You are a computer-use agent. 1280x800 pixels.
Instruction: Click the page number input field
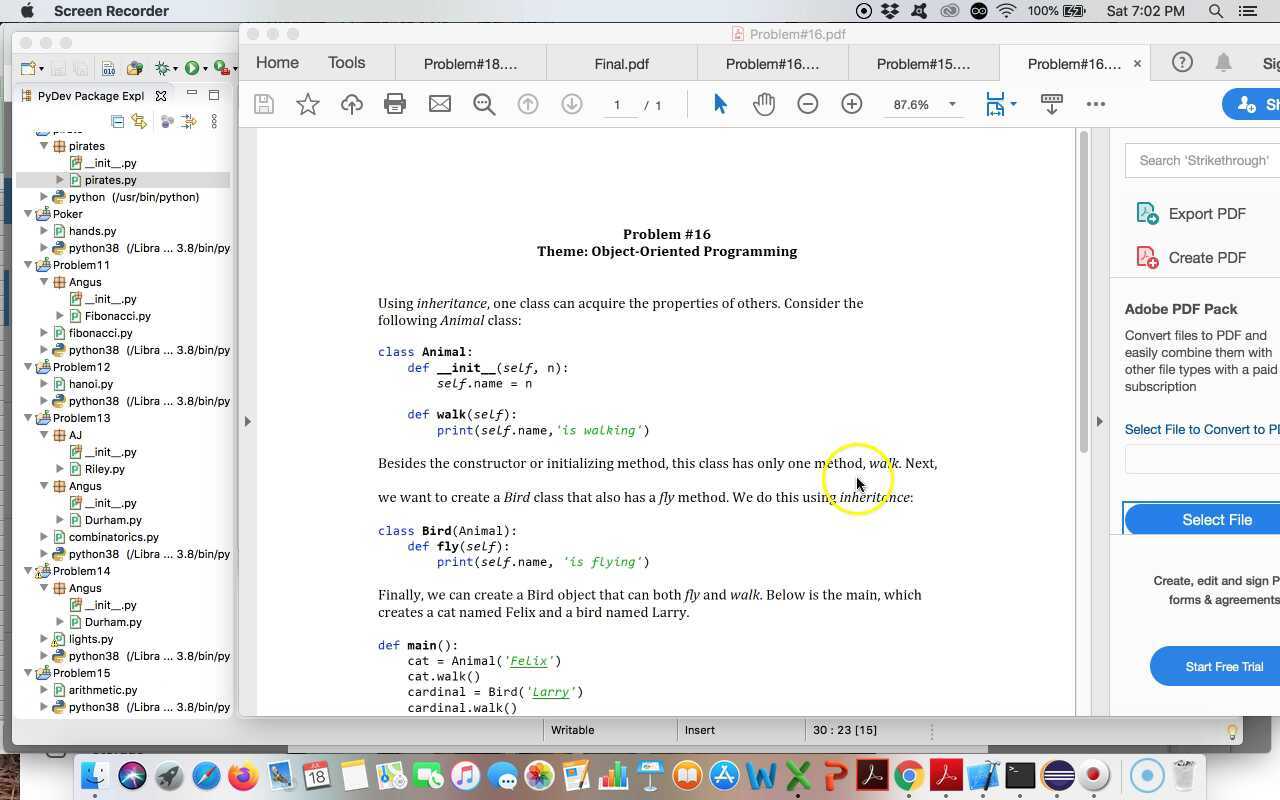(617, 104)
